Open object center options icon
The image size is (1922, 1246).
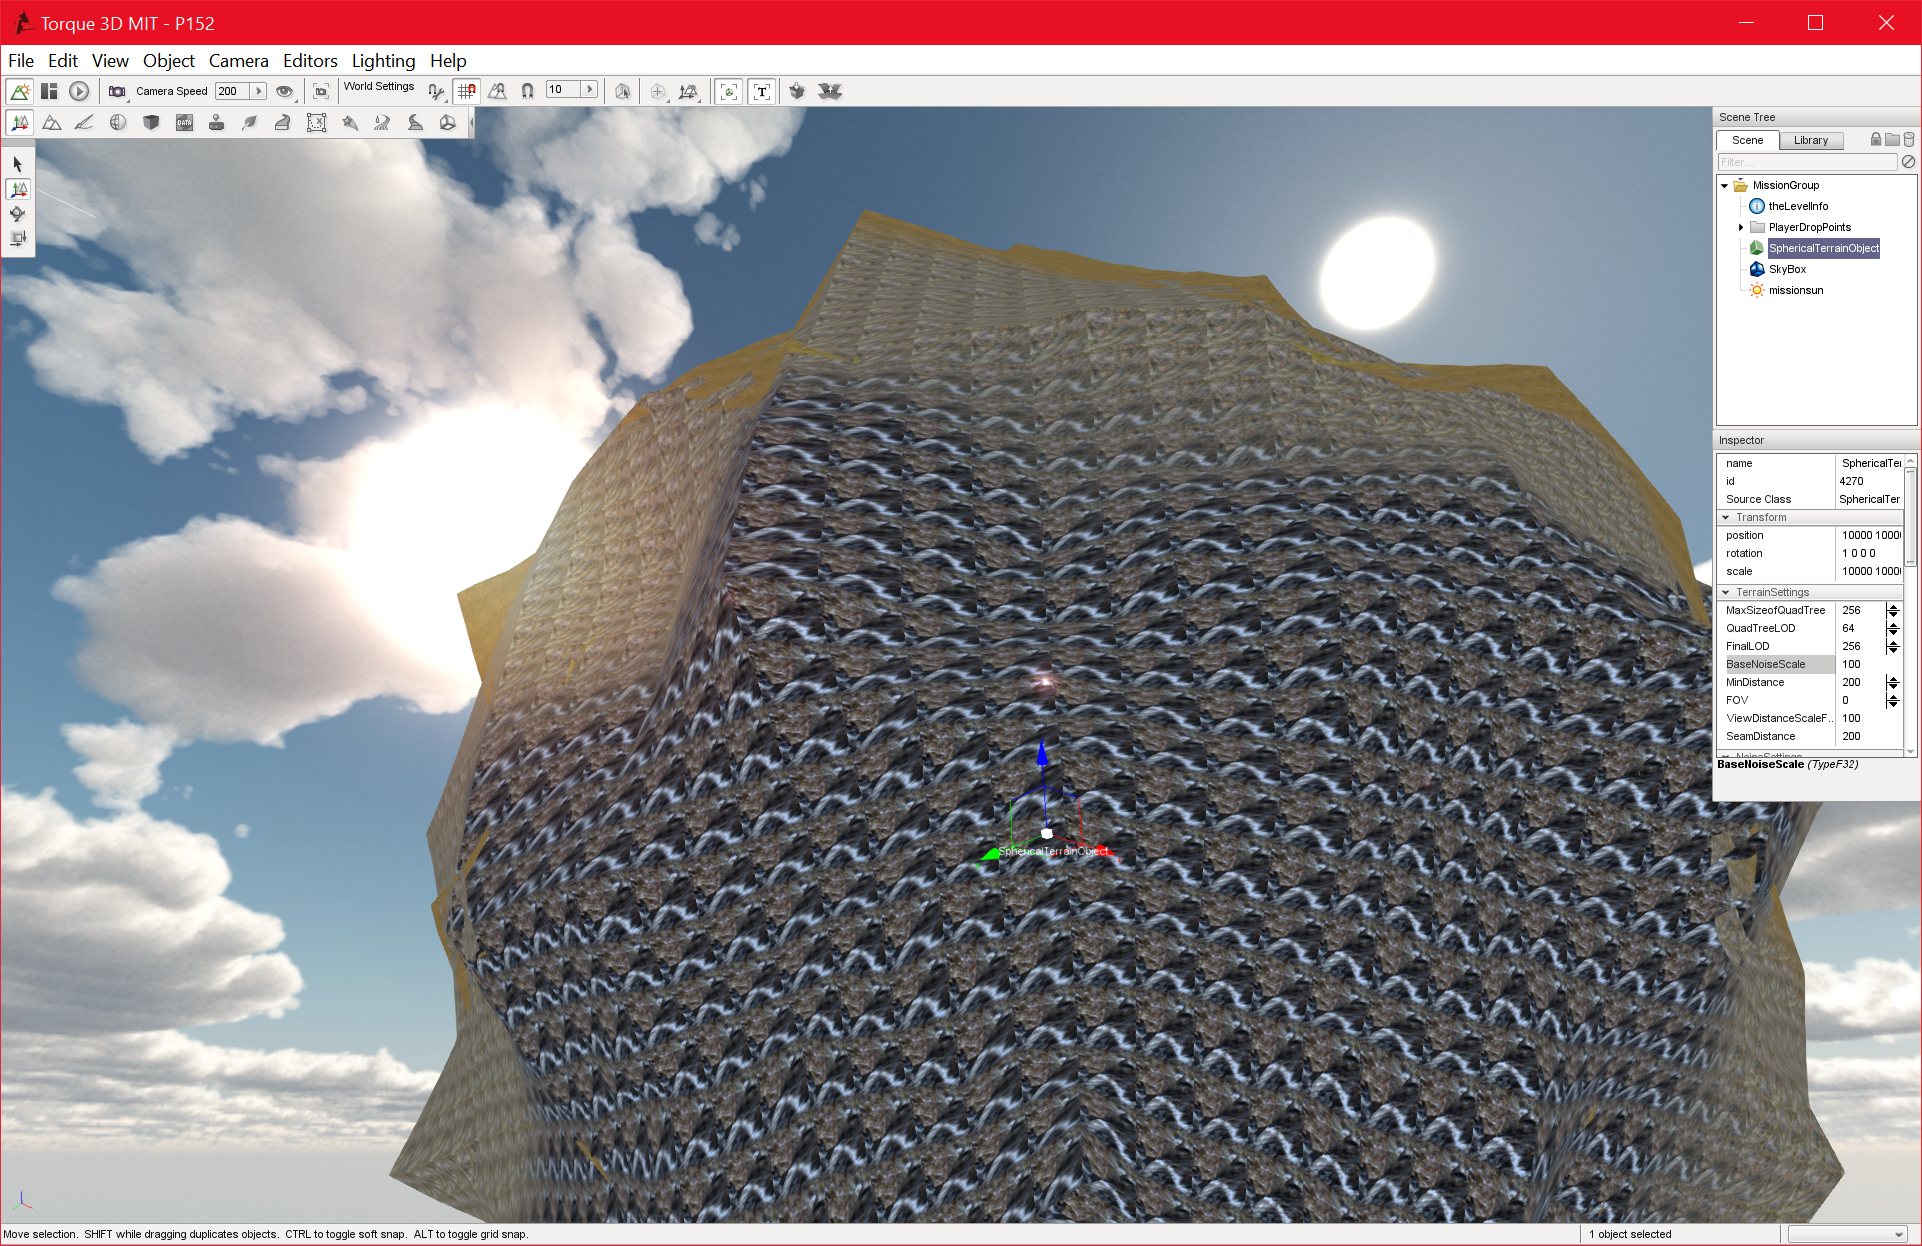click(x=657, y=91)
